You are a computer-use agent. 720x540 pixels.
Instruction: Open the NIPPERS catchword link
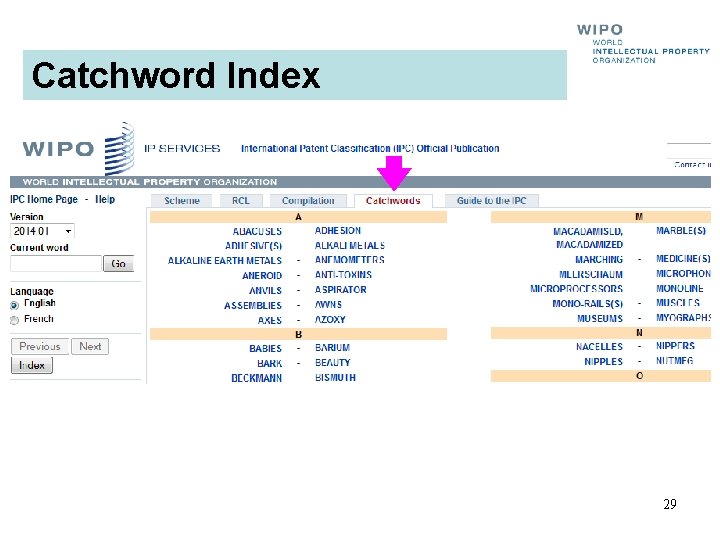tap(675, 346)
